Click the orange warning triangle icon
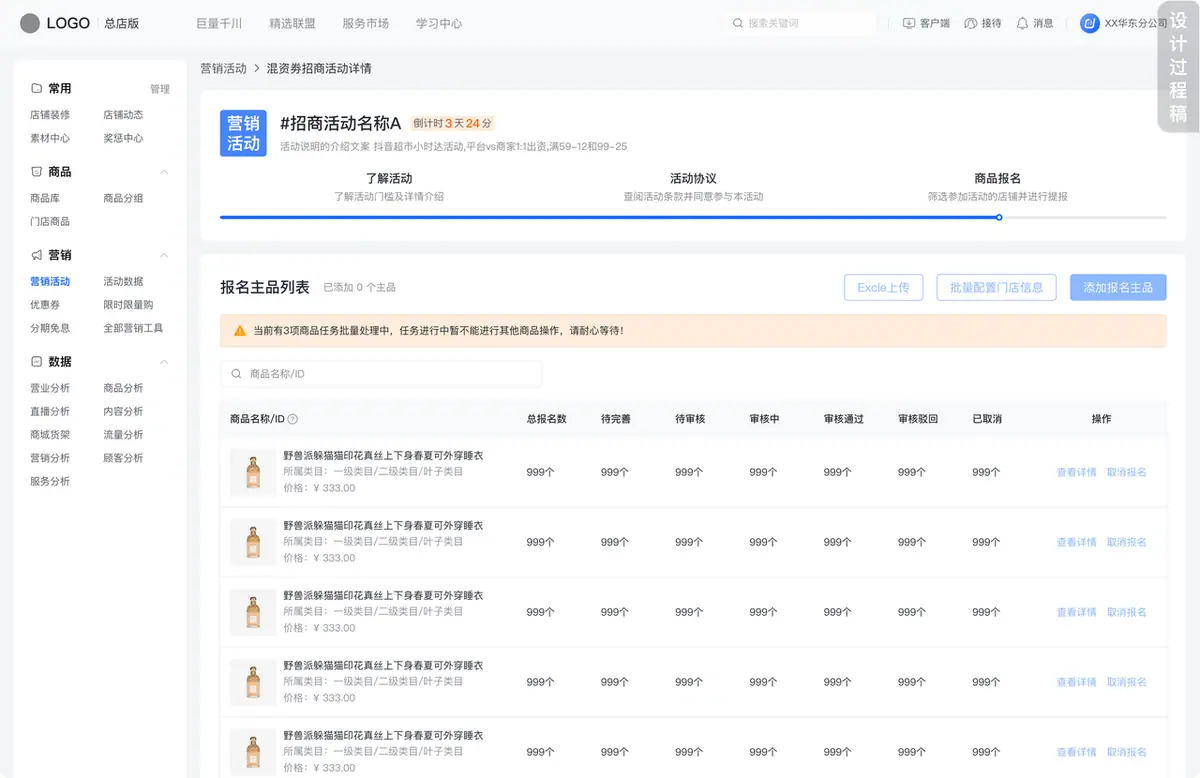This screenshot has height=778, width=1200. coord(240,330)
